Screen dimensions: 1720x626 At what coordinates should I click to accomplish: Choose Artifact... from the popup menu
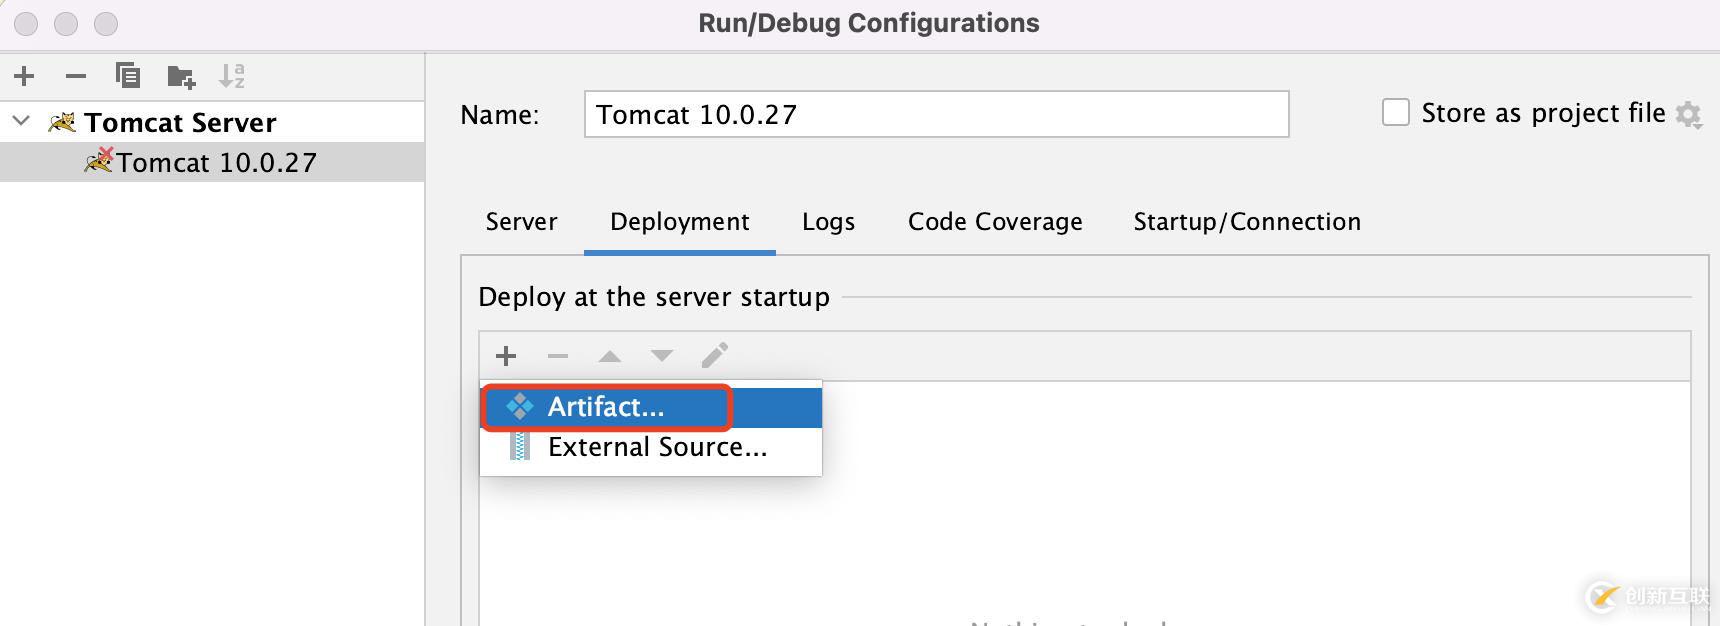click(x=651, y=407)
